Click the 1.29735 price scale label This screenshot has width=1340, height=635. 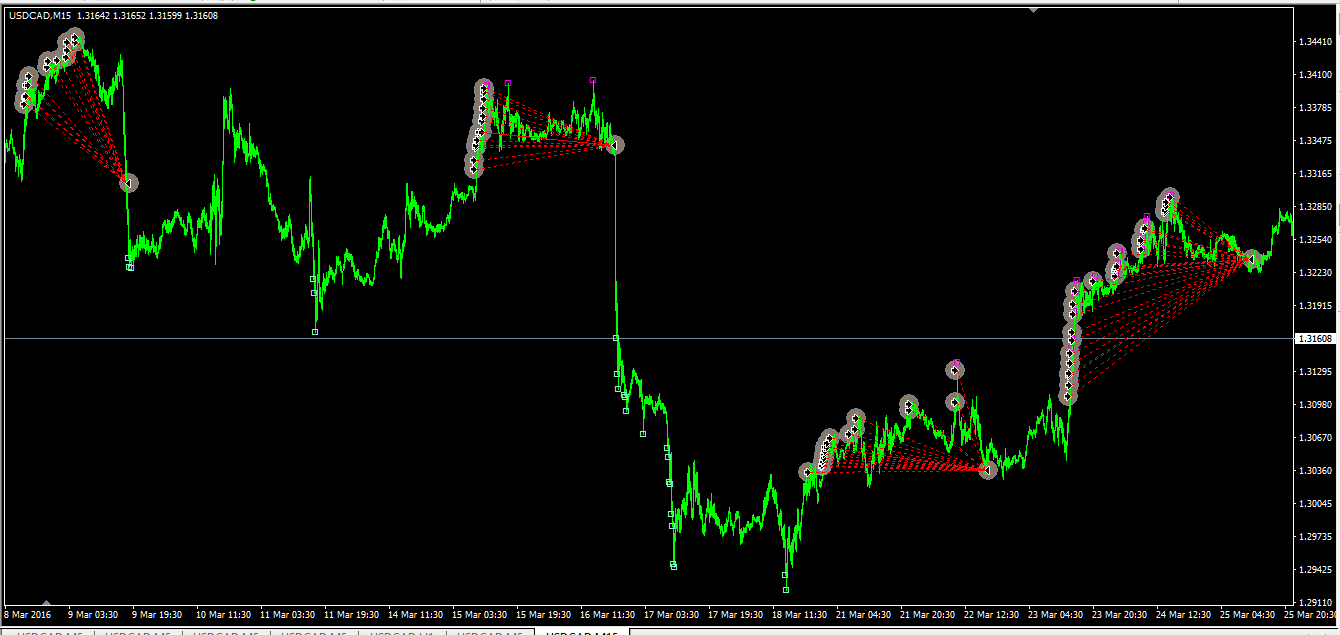click(x=1315, y=537)
